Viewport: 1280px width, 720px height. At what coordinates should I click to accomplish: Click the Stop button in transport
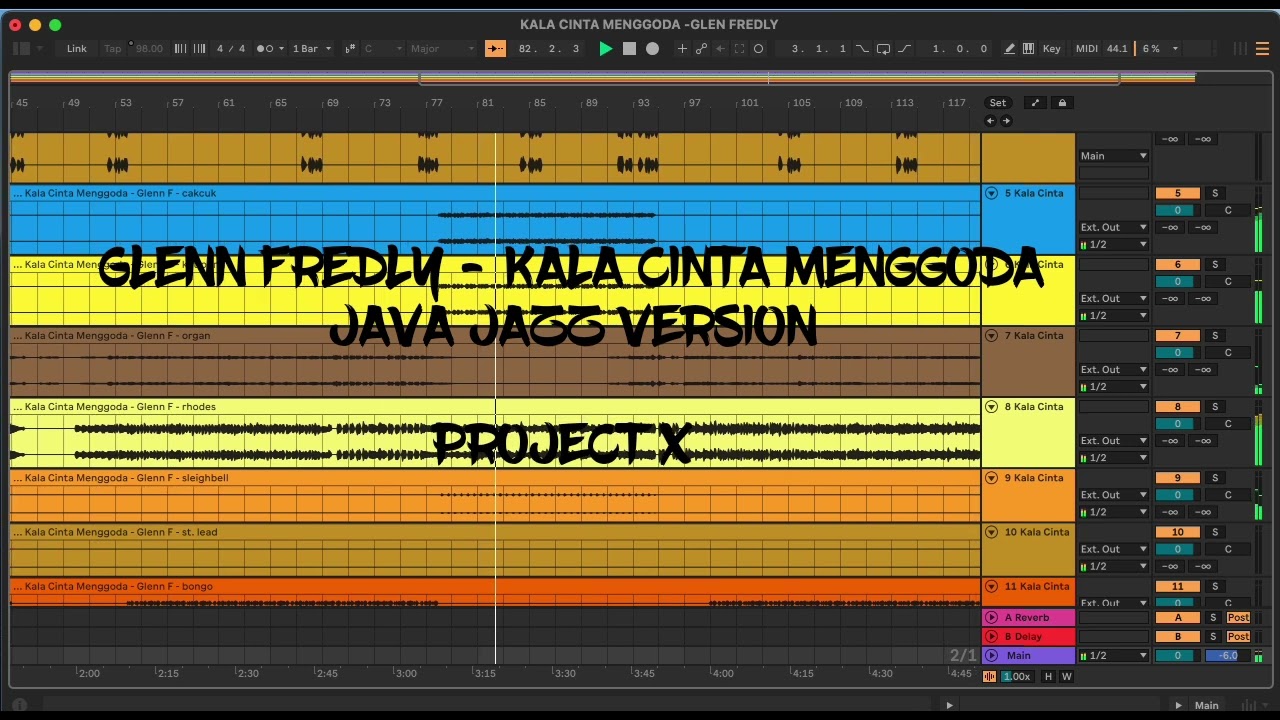(629, 48)
